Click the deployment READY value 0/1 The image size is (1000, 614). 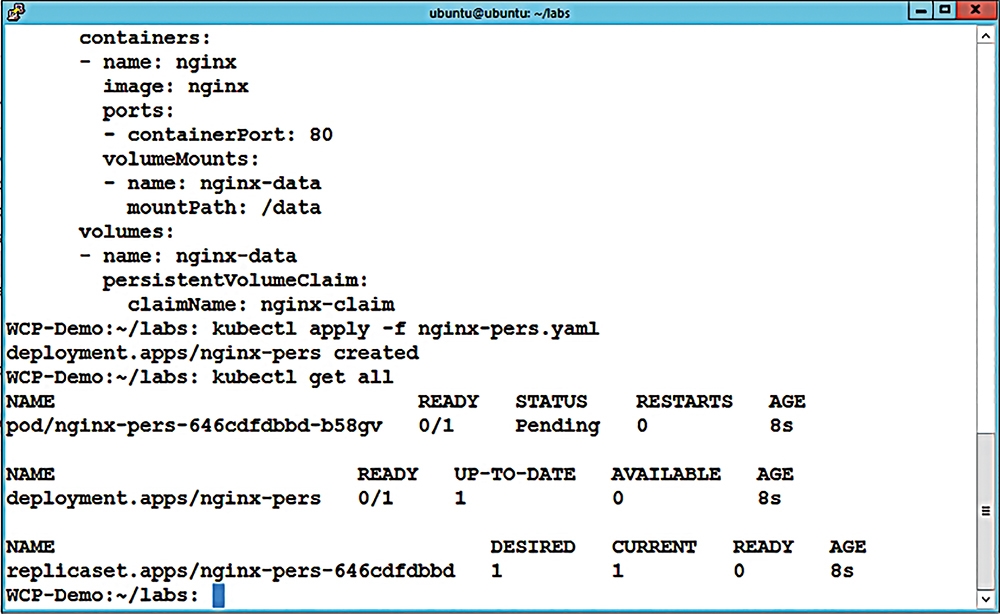(x=376, y=499)
